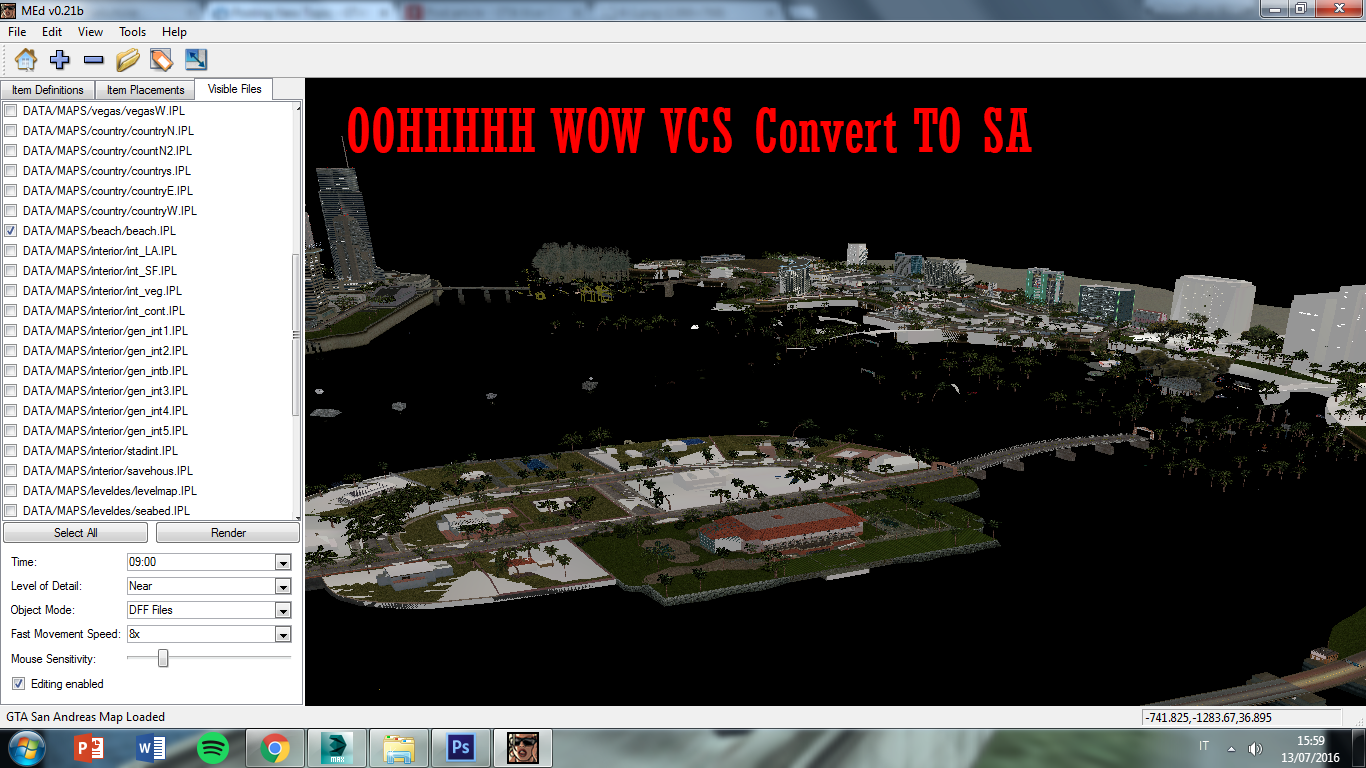Click the Render button

[x=228, y=533]
